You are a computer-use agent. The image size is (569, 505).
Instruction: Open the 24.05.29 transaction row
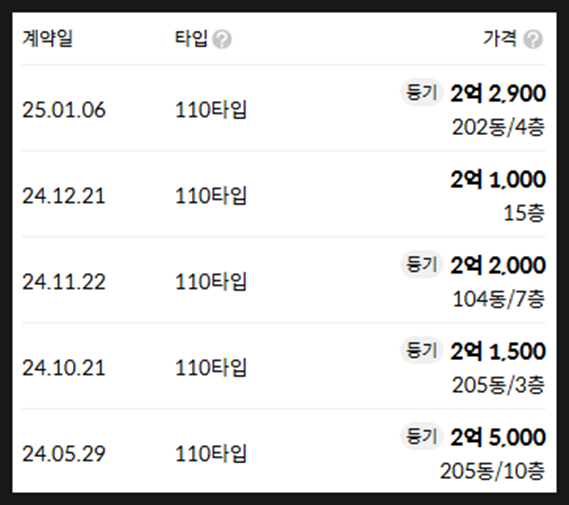pyautogui.click(x=283, y=451)
